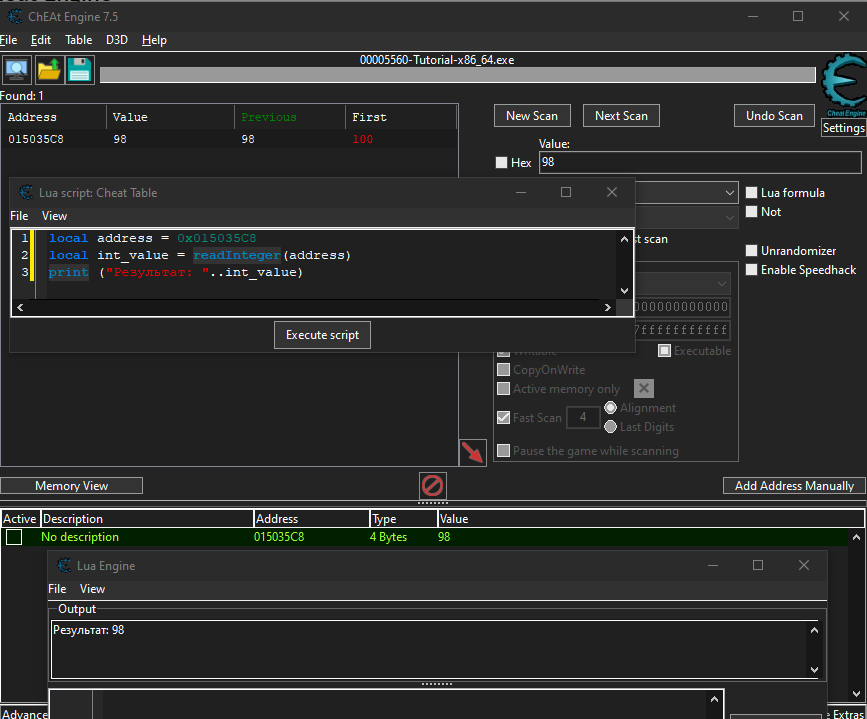The image size is (867, 719).
Task: Click the scan Value input field
Action: [x=700, y=162]
